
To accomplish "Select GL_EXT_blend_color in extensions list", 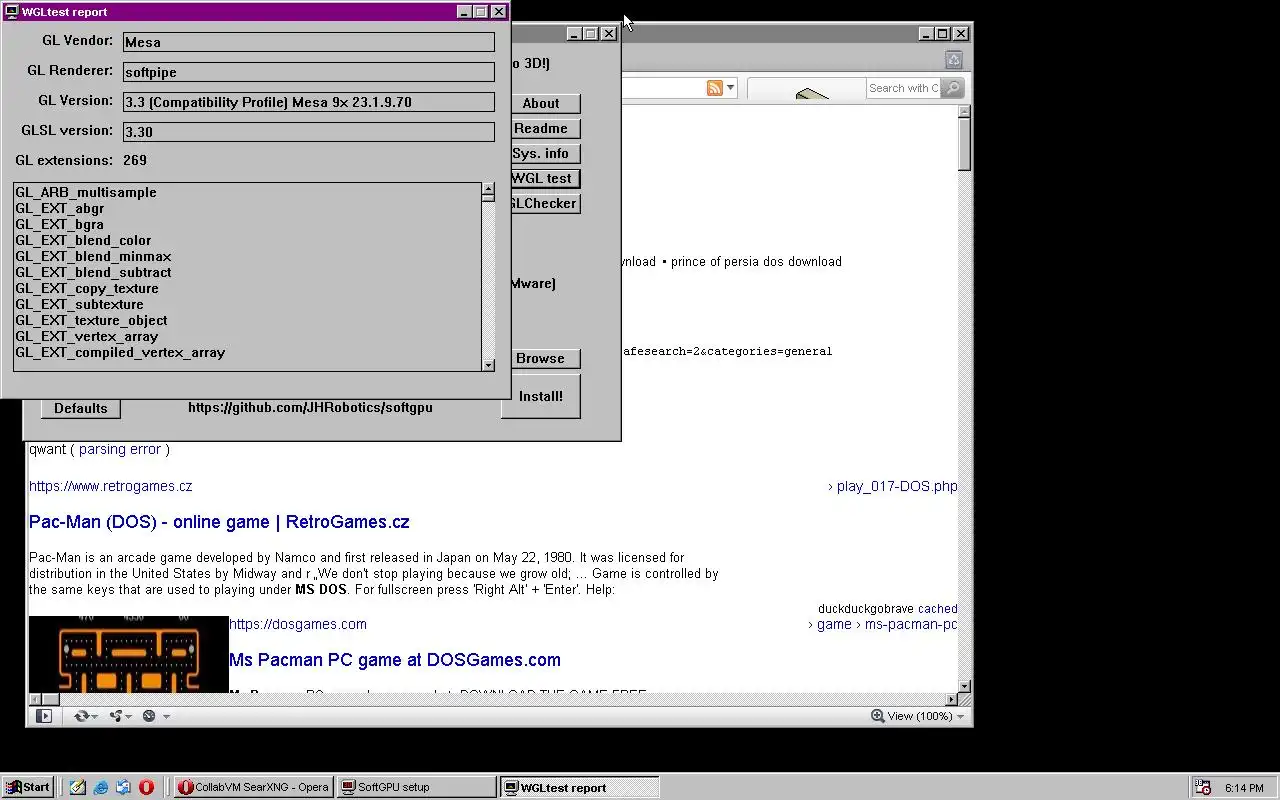I will (x=248, y=240).
